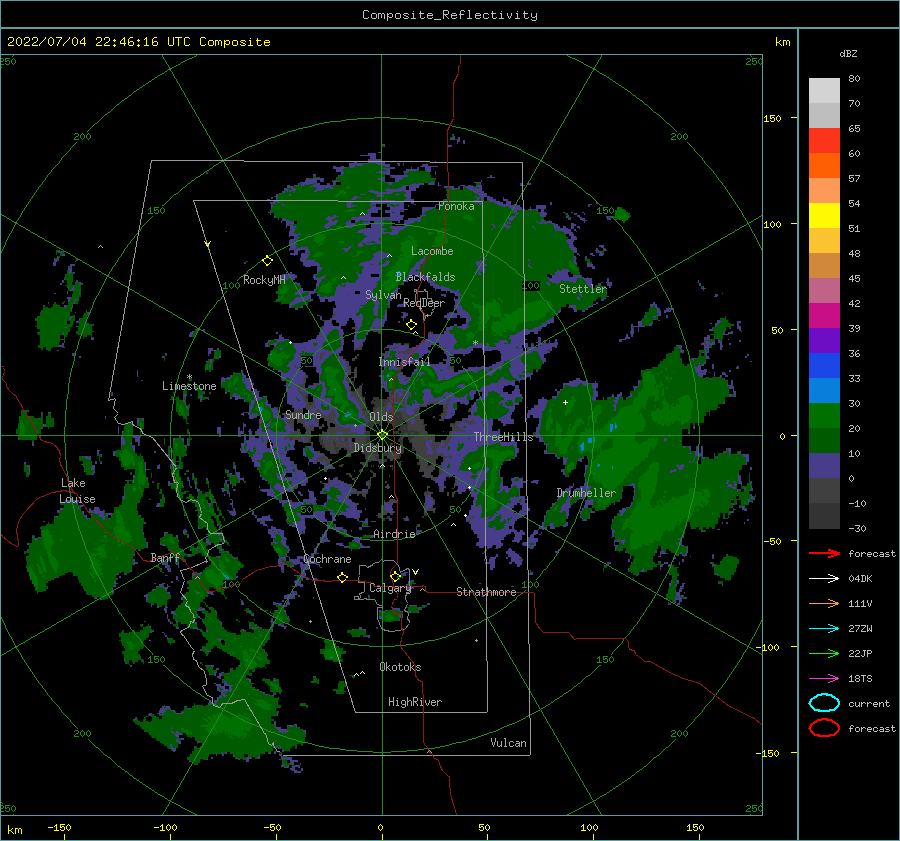Image resolution: width=900 pixels, height=841 pixels.
Task: Click the Lake Louise label
Action: [x=78, y=491]
